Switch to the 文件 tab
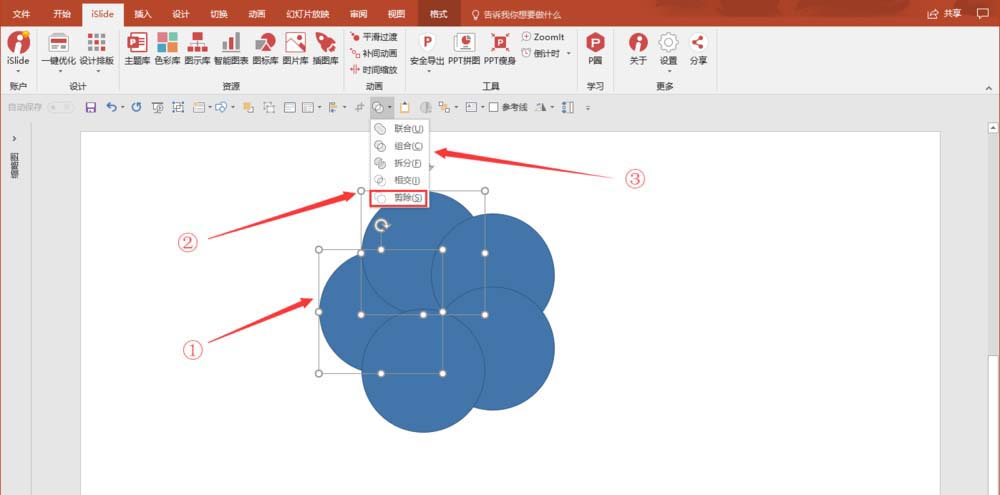This screenshot has height=495, width=1000. pos(22,13)
